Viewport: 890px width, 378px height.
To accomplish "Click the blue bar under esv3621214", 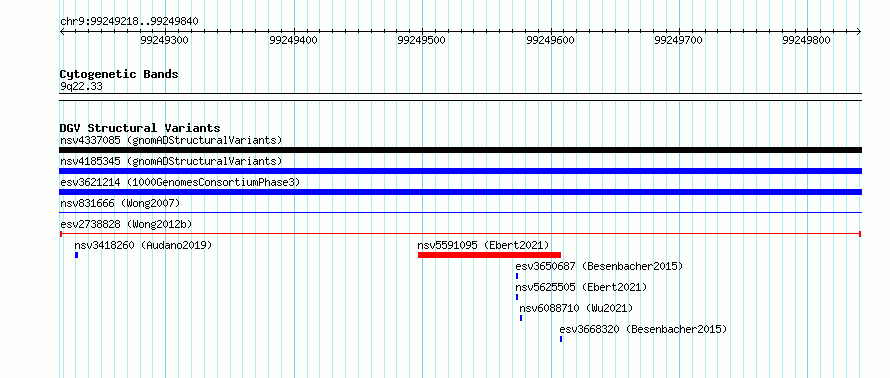I will pyautogui.click(x=460, y=192).
